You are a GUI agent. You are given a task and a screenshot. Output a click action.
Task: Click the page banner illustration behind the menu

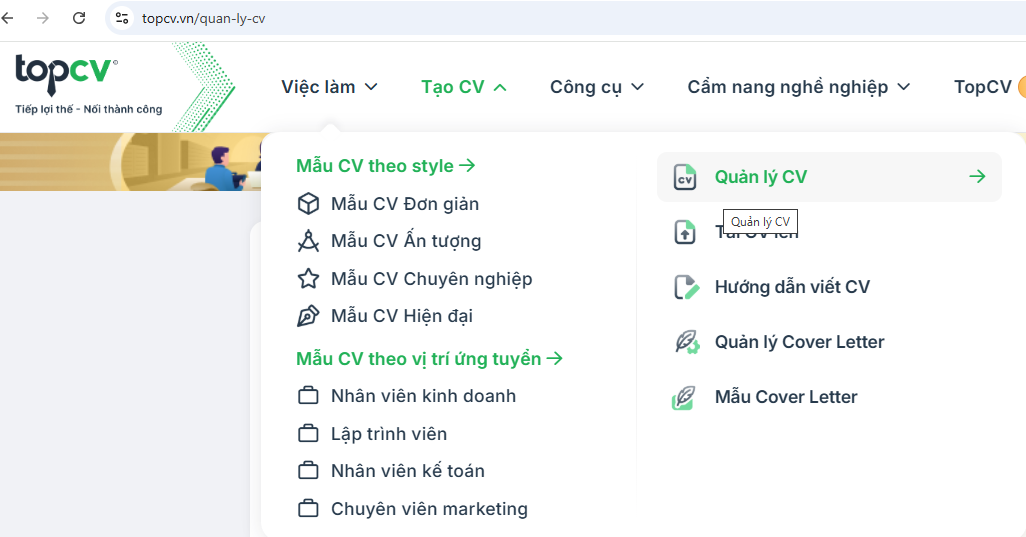131,162
